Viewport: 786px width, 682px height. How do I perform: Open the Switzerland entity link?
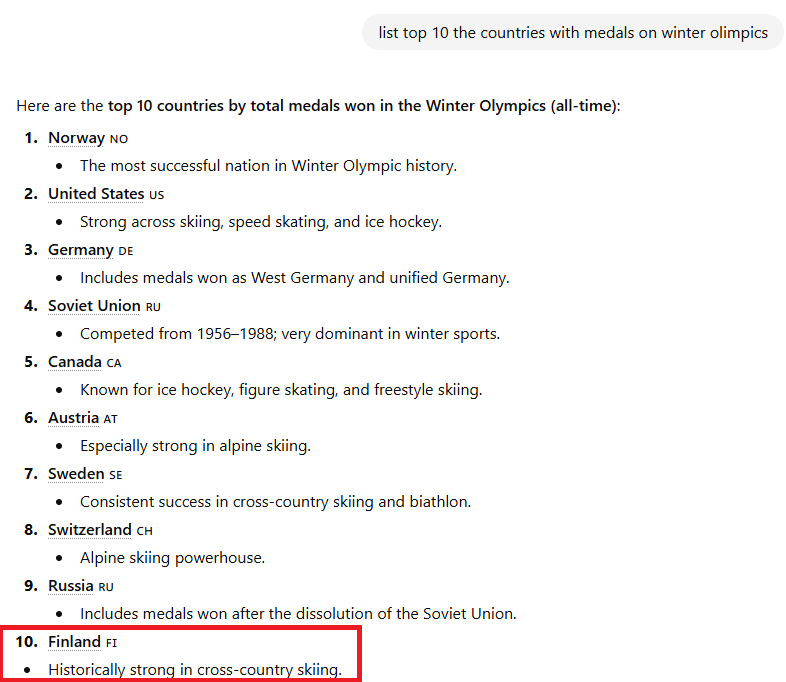point(90,530)
